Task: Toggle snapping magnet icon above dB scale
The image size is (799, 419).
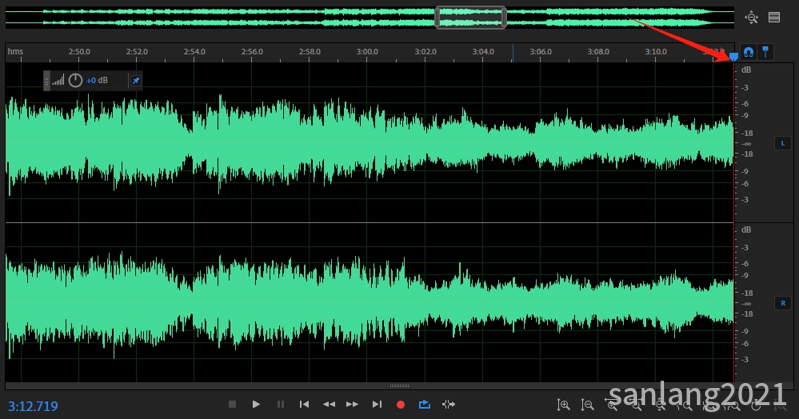Action: (748, 52)
